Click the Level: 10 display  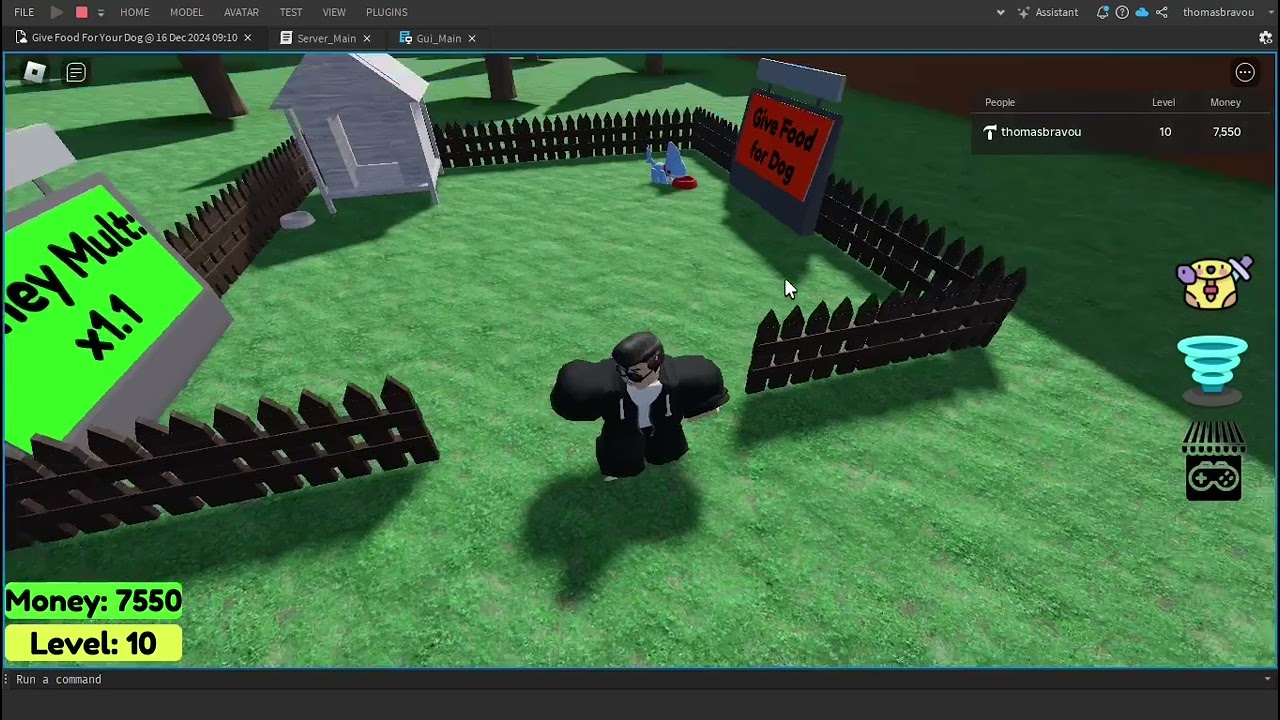pos(94,644)
